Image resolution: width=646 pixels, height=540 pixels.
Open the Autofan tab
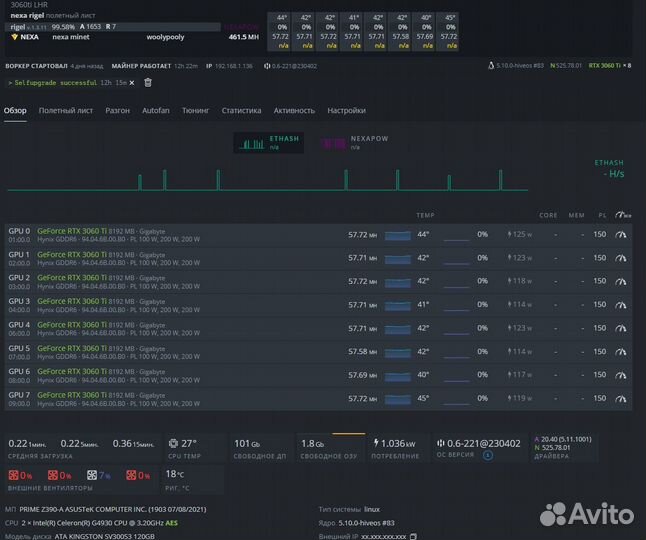point(155,111)
